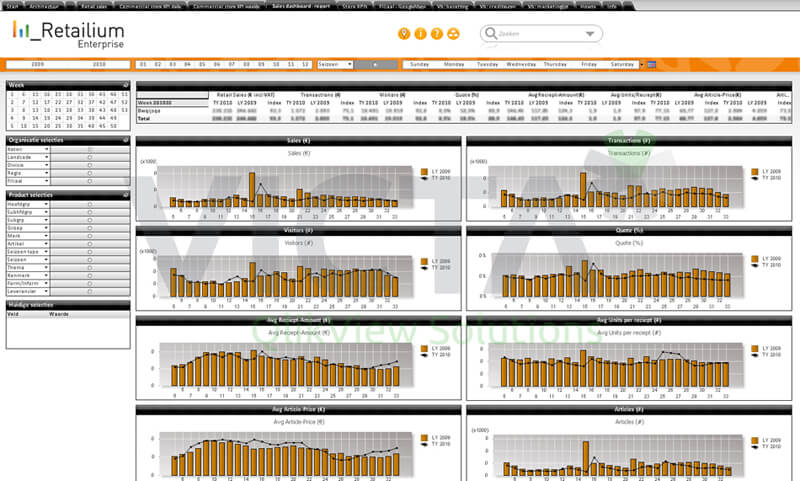This screenshot has height=481, width=800.
Task: Expand the Artikel dropdown arrow
Action: pos(46,244)
